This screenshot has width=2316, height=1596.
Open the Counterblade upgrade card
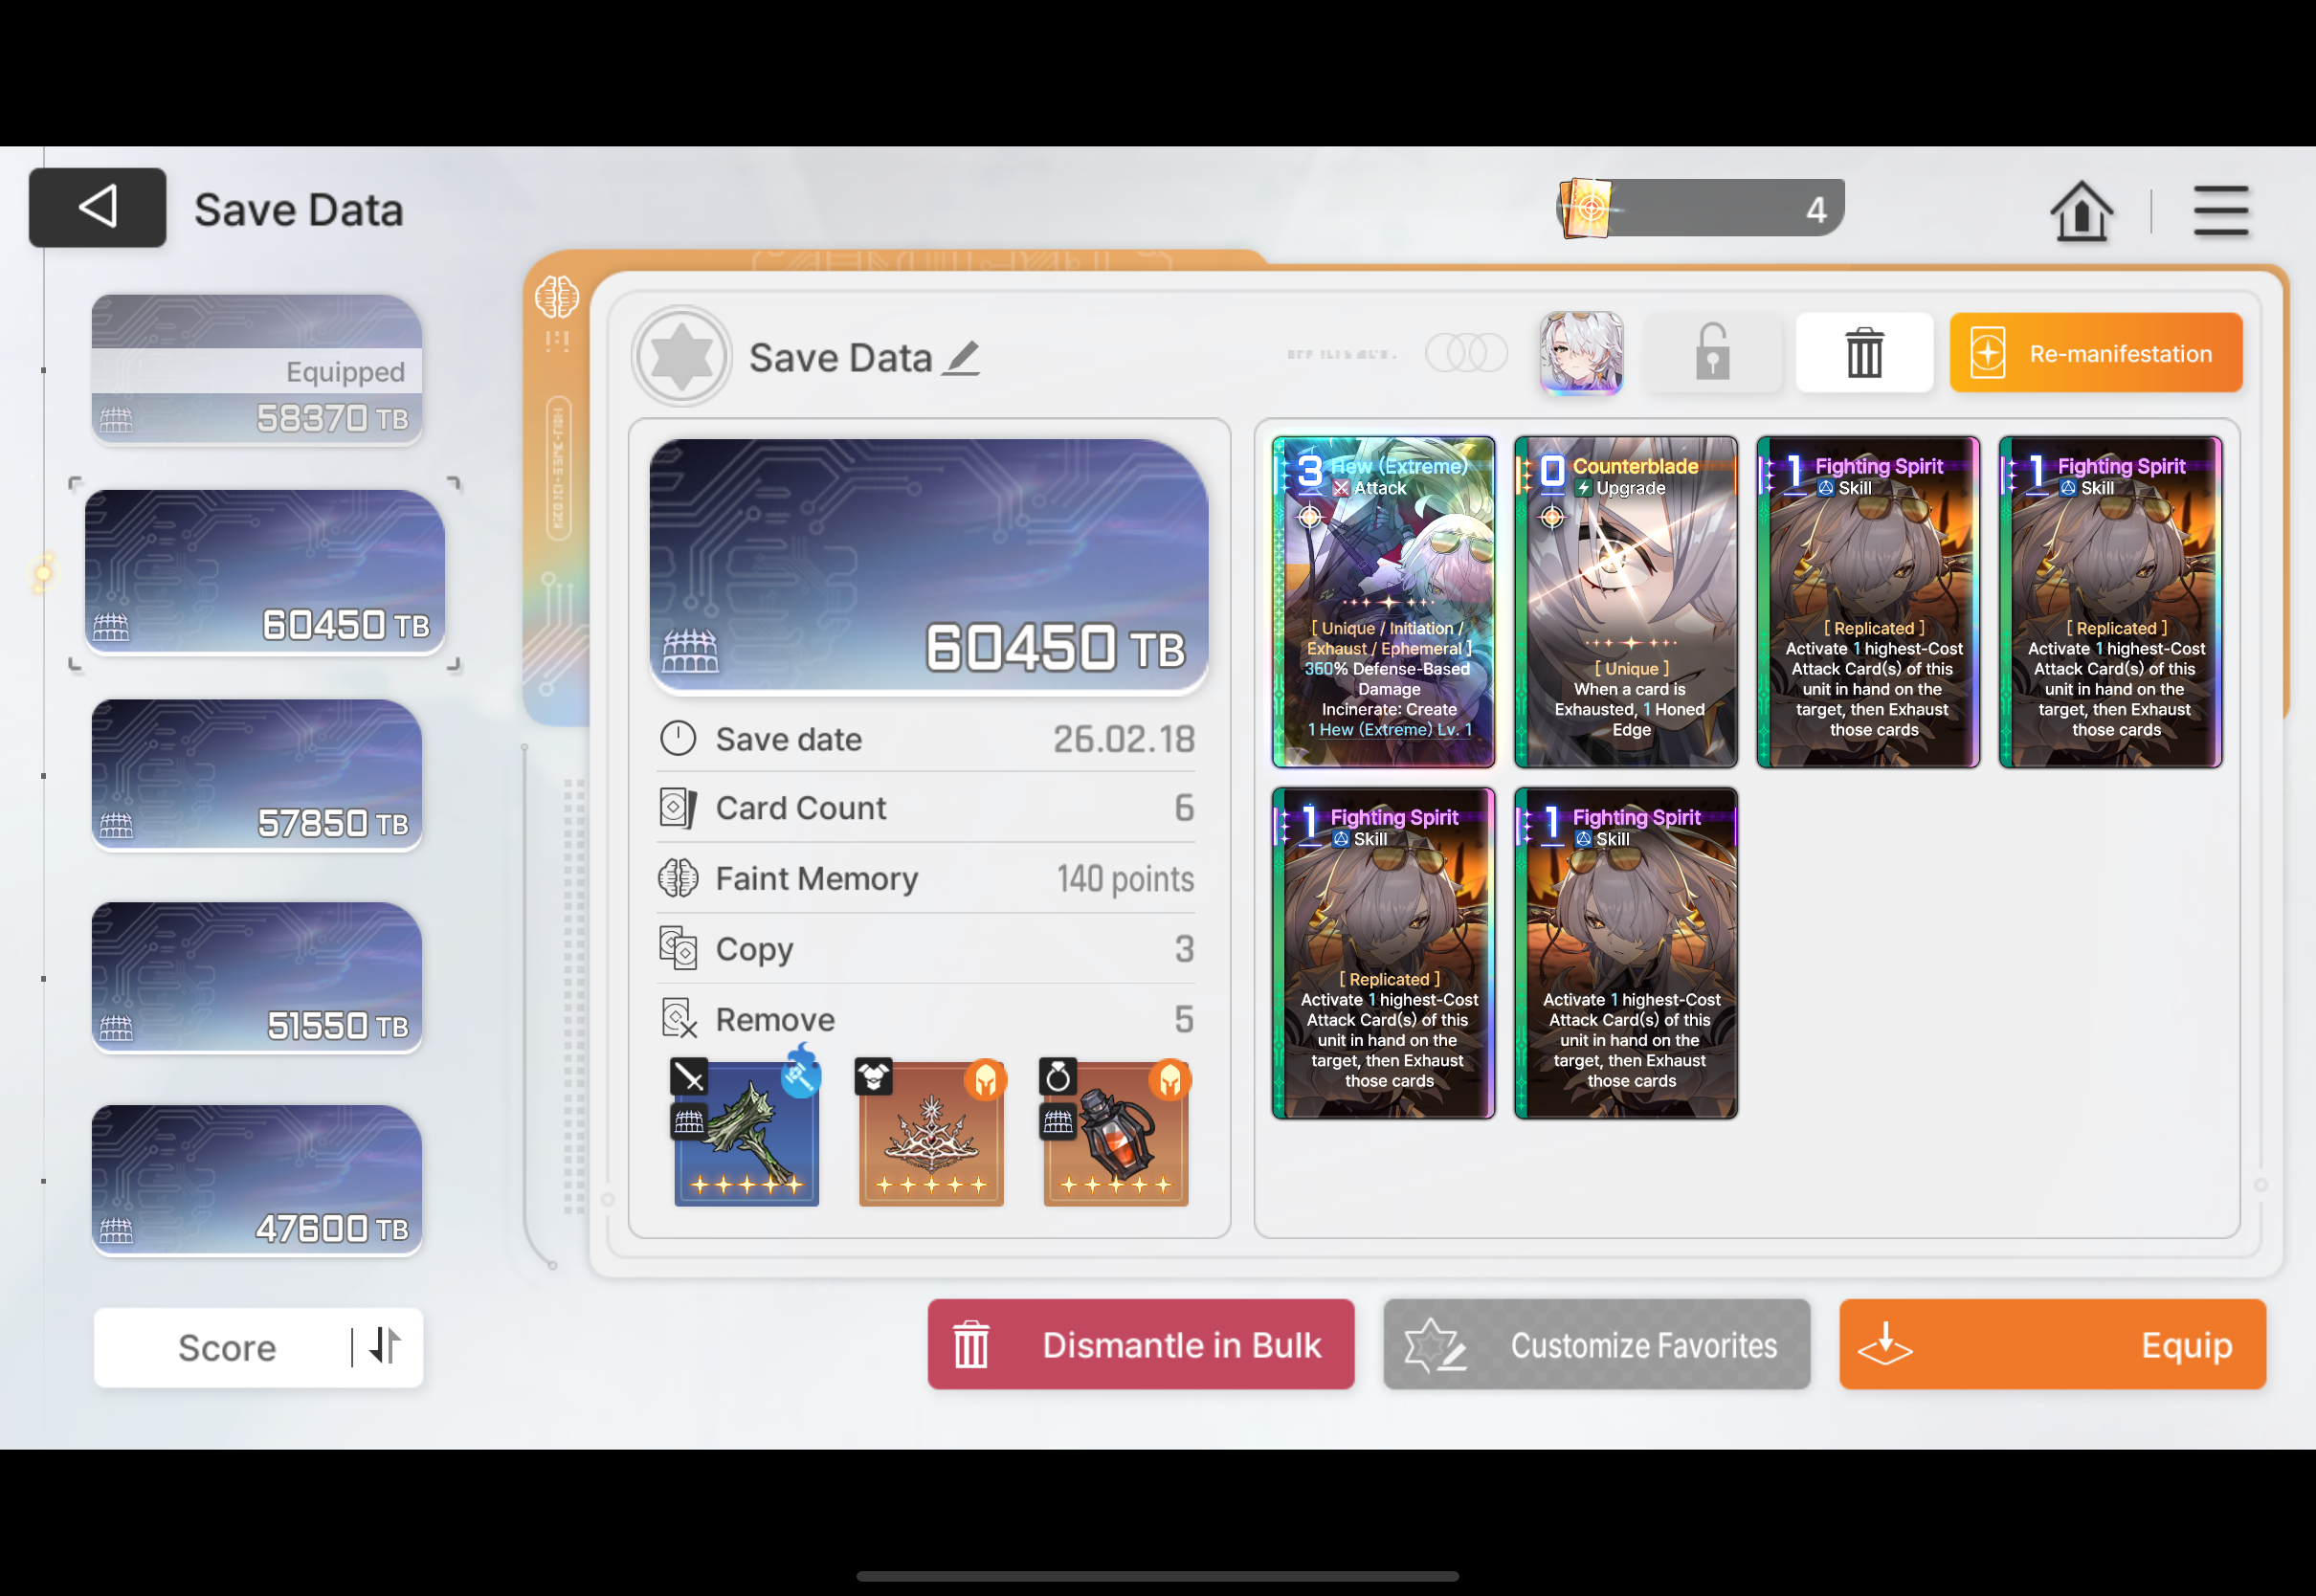(1625, 602)
